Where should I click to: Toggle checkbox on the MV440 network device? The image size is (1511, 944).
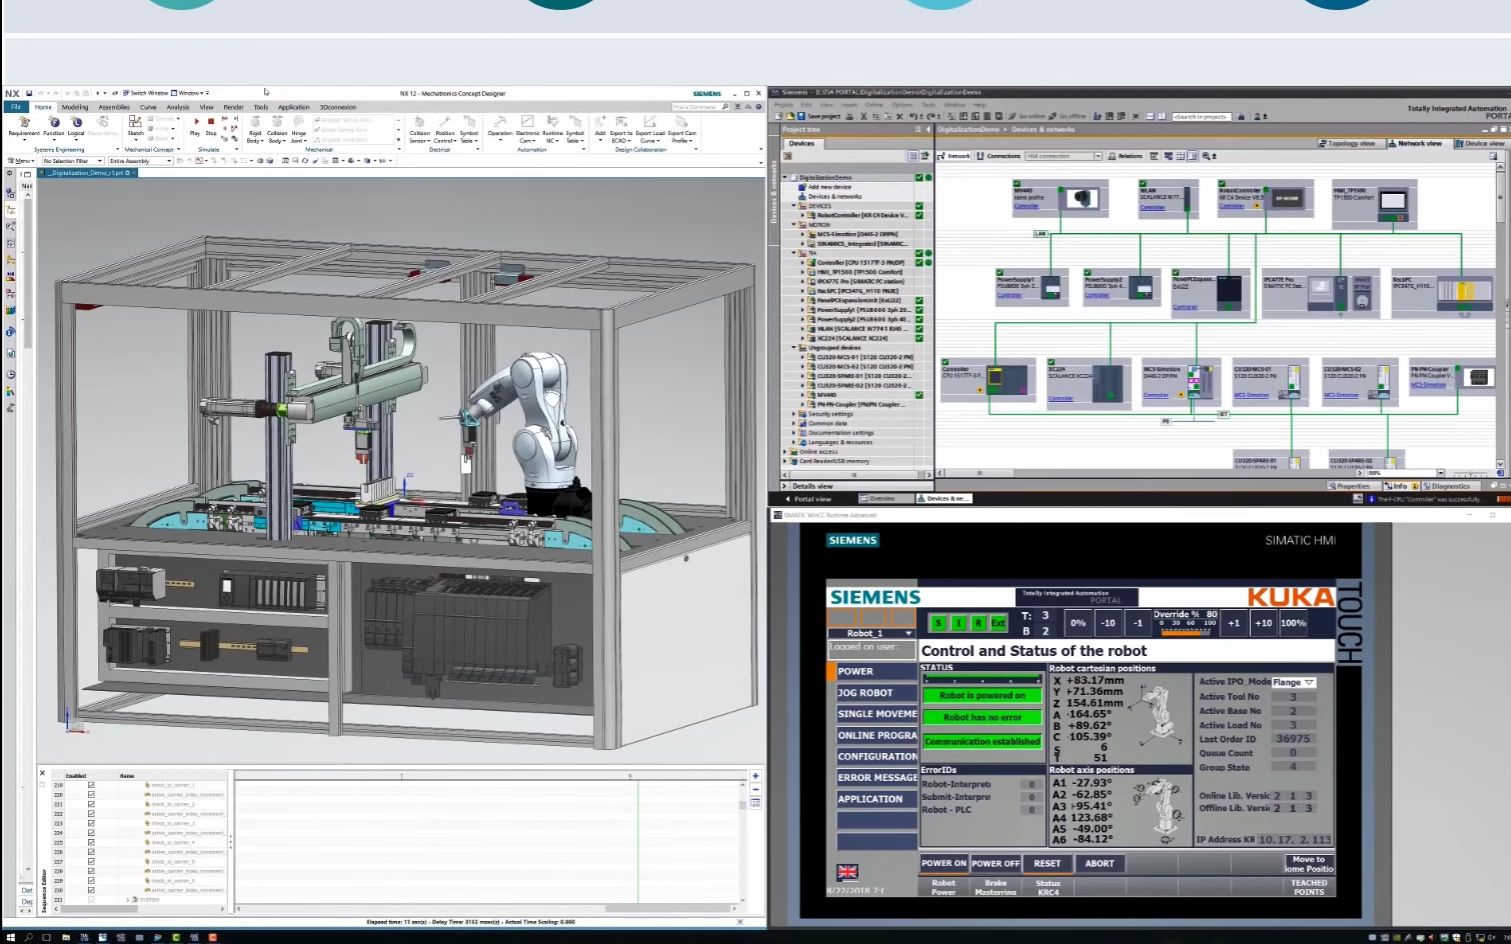point(1017,184)
